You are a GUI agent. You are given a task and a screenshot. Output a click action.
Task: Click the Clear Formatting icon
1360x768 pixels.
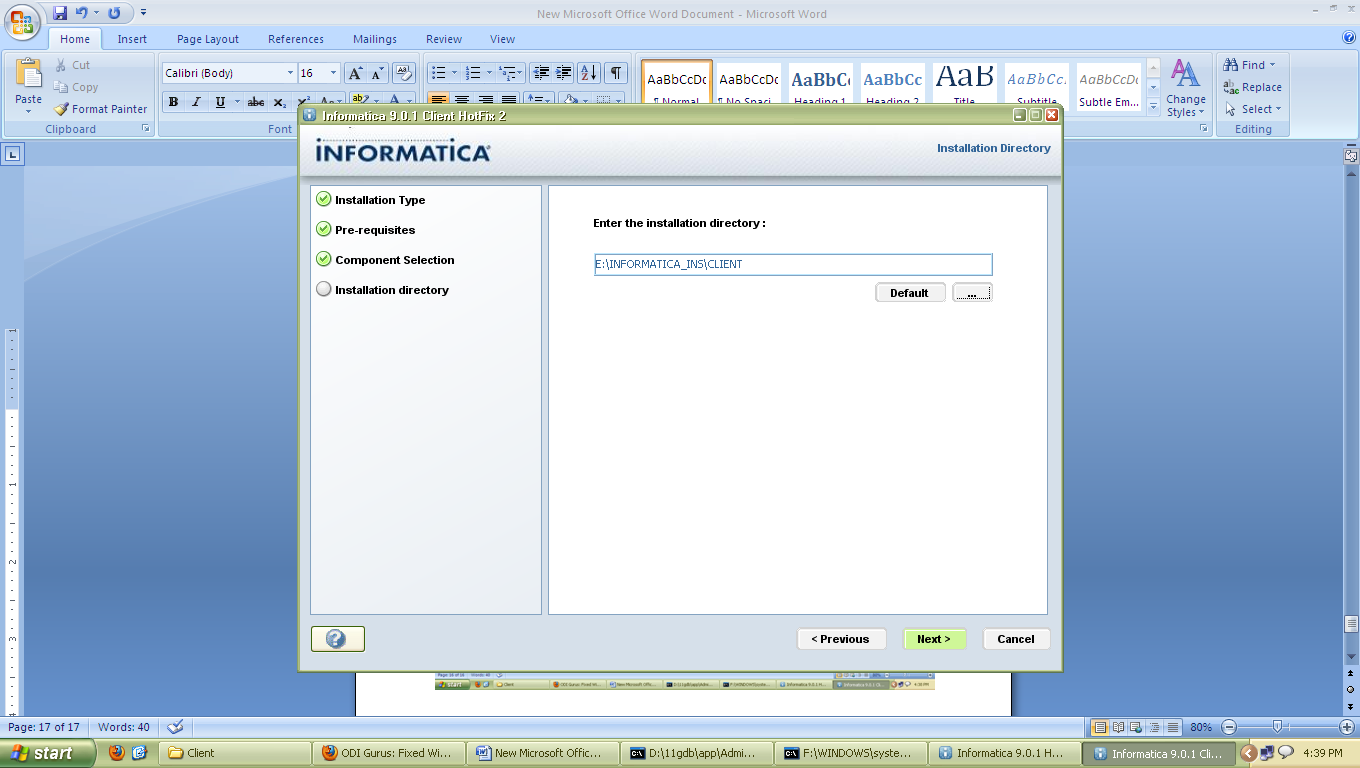point(404,73)
